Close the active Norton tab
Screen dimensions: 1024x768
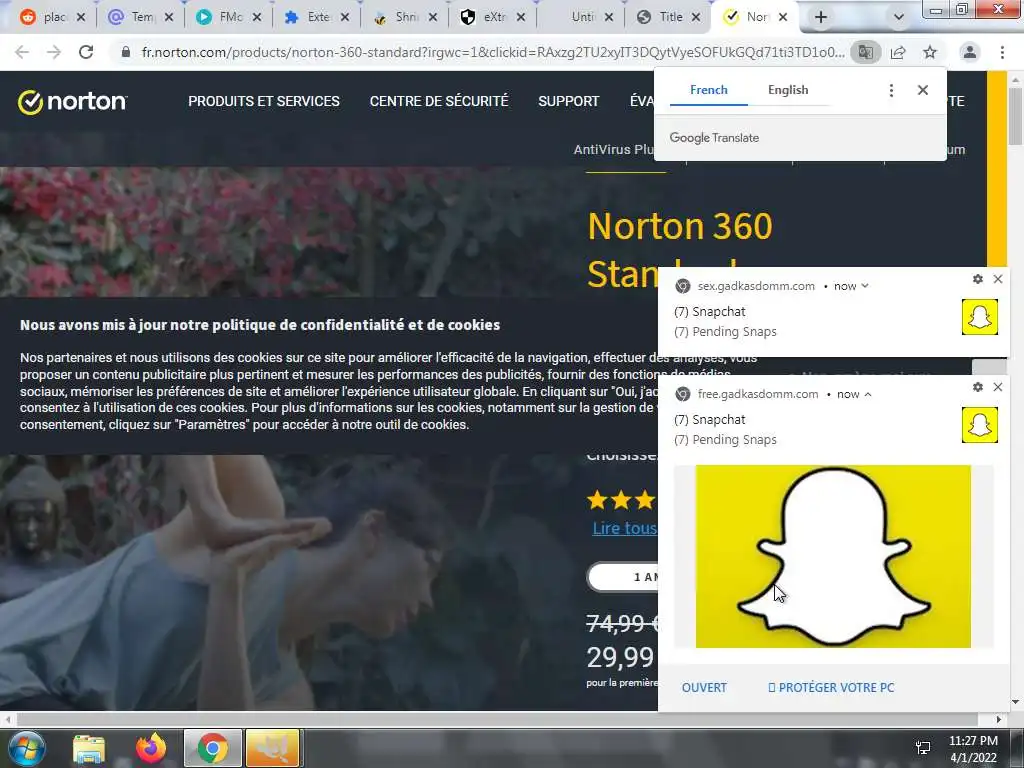tap(783, 17)
